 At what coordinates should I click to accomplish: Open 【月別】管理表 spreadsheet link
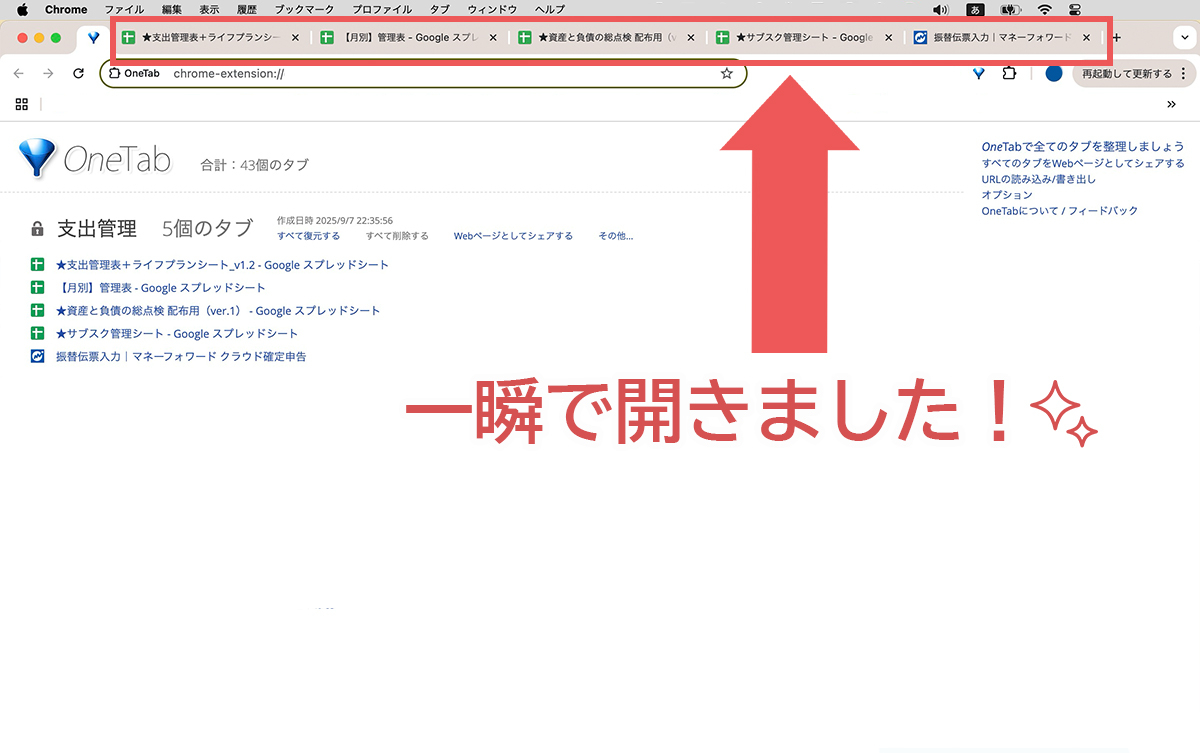161,288
